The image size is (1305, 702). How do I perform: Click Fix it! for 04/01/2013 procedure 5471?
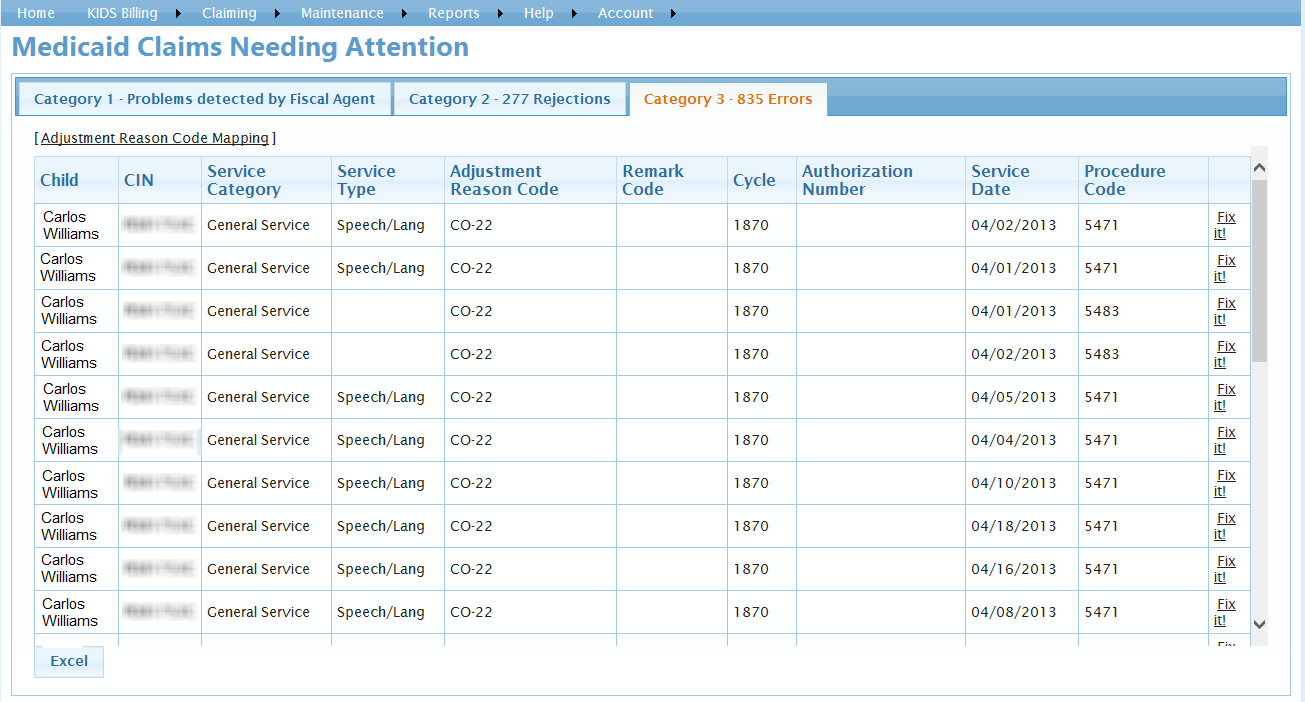point(1225,268)
